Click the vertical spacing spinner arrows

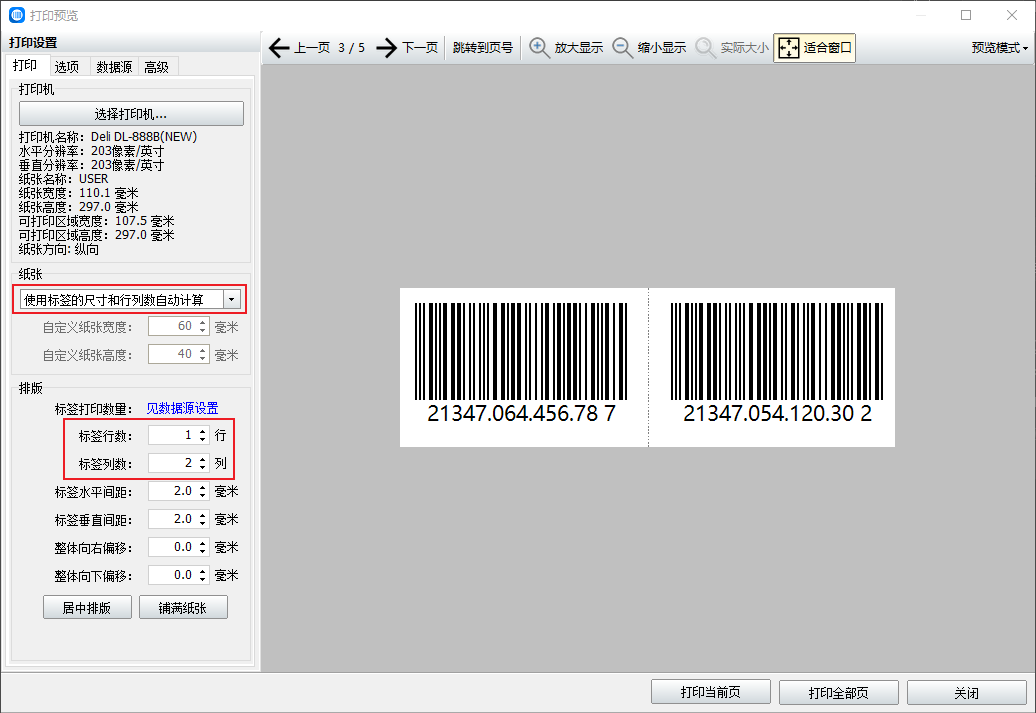[x=203, y=519]
